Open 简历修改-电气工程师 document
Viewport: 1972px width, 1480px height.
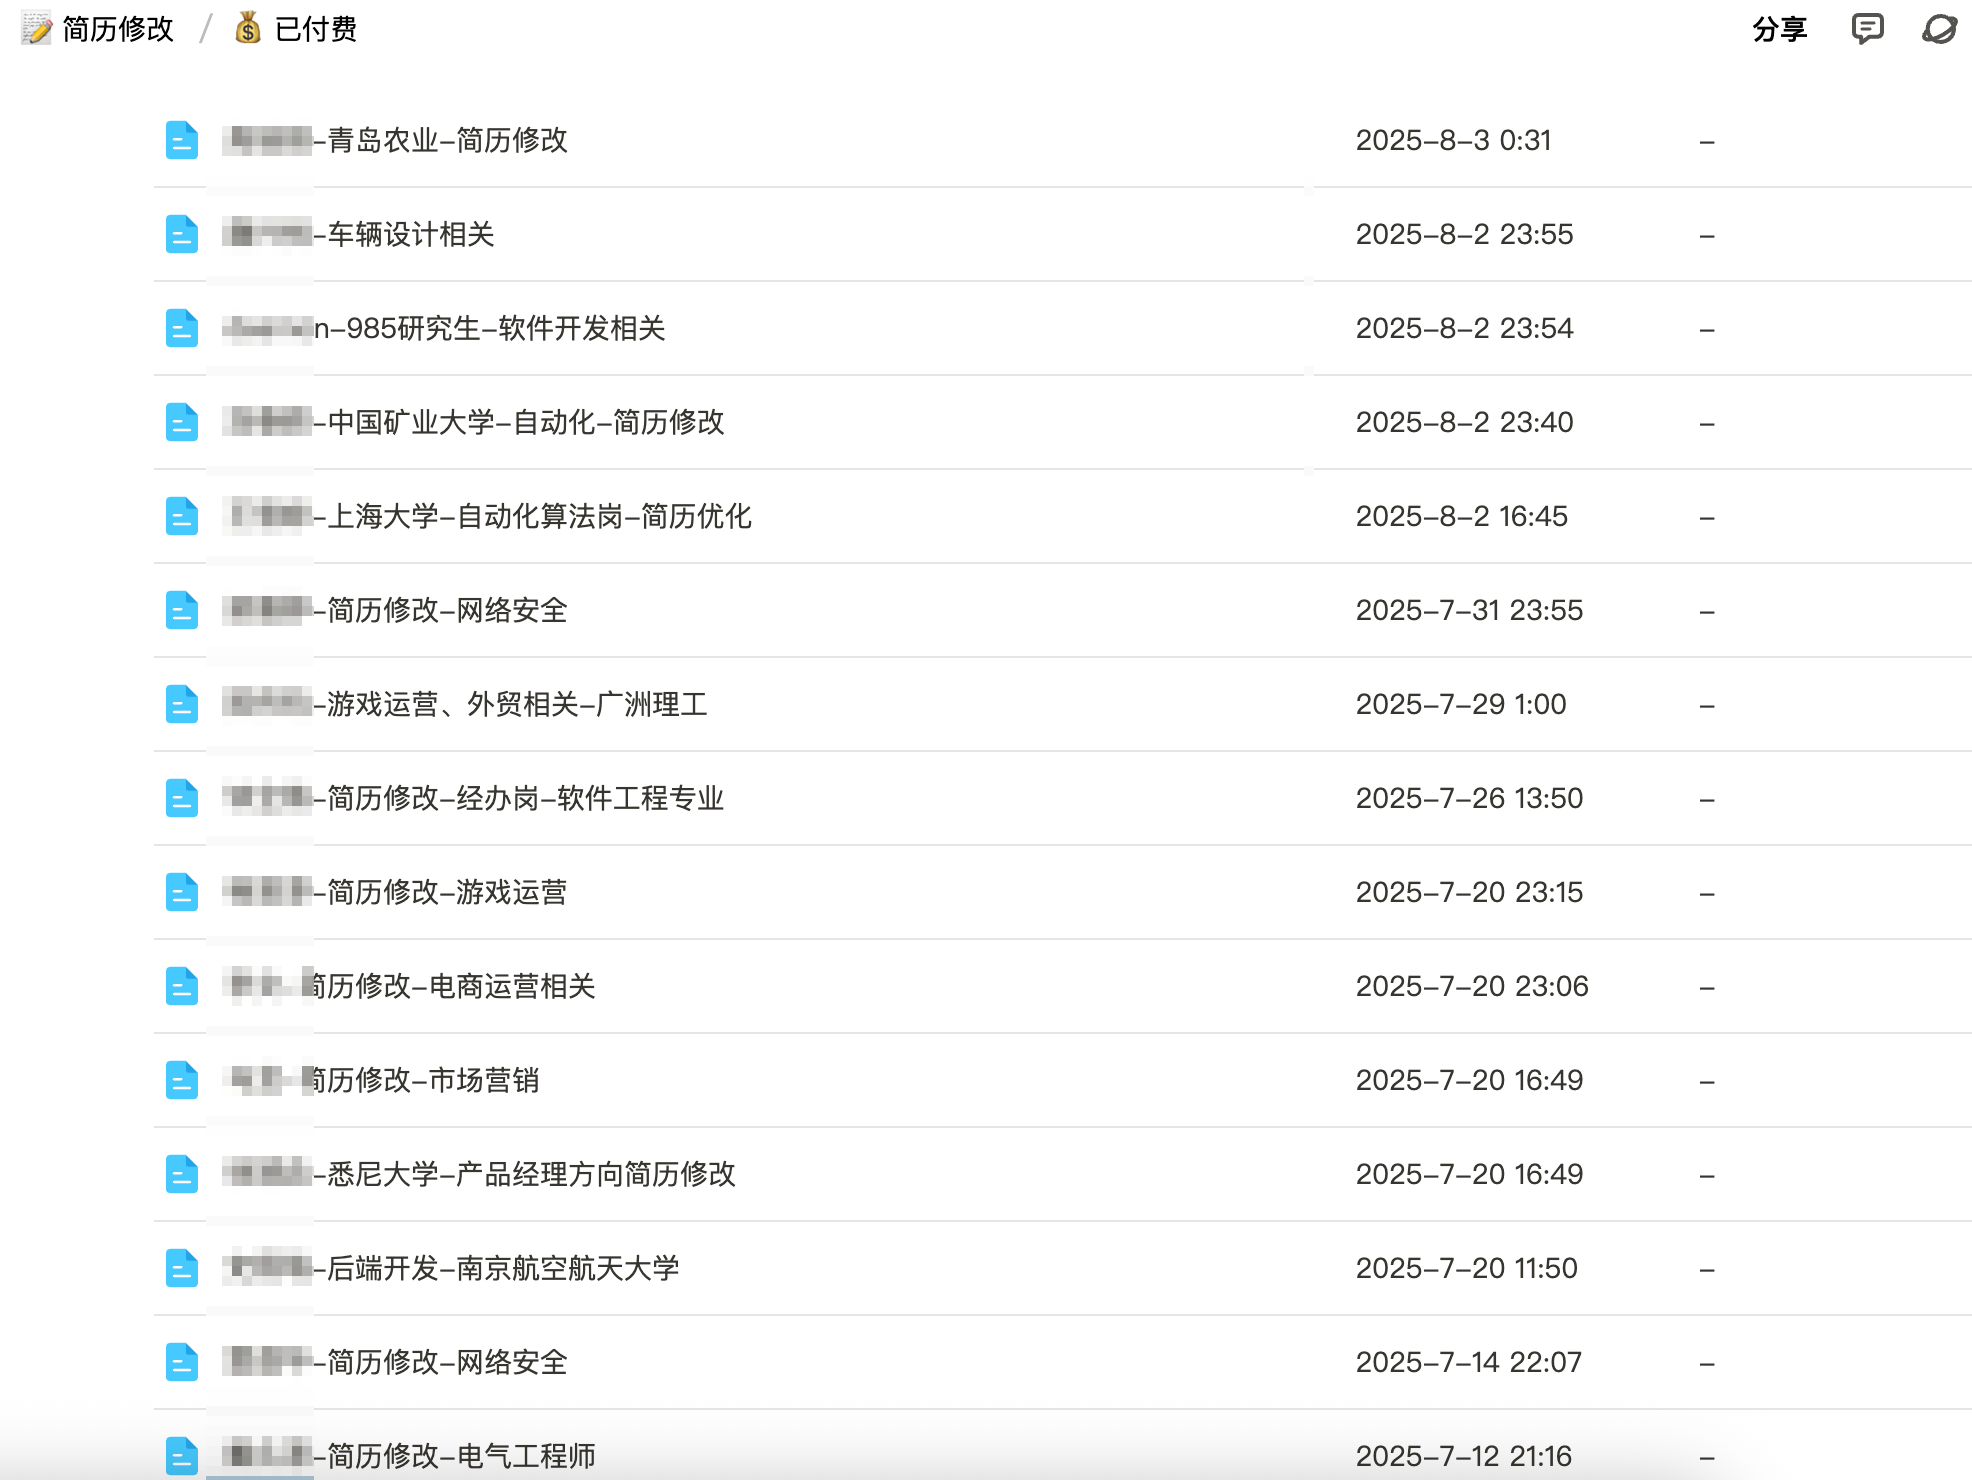(460, 1455)
